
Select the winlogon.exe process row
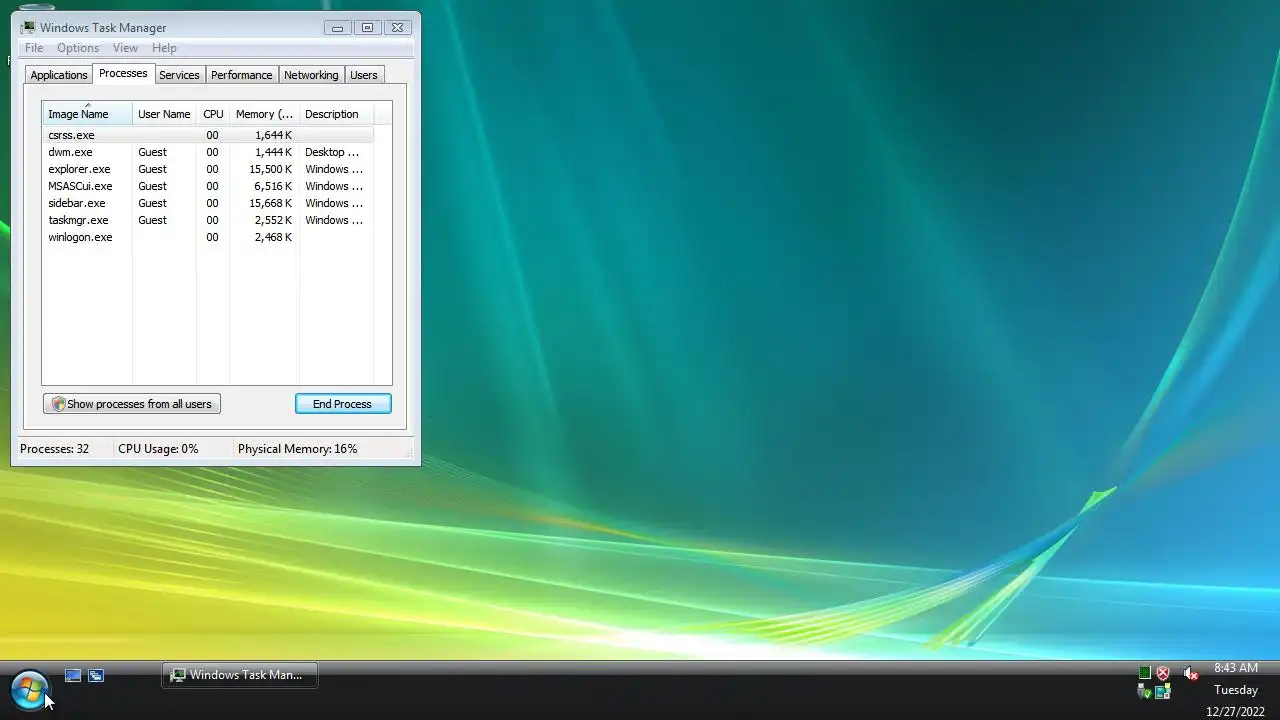(x=208, y=237)
